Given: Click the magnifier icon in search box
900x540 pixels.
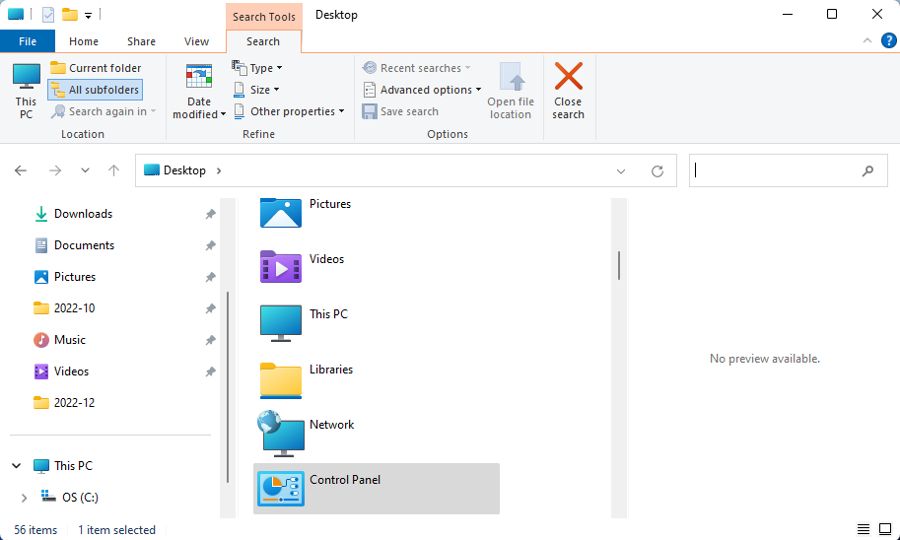Looking at the screenshot, I should click(x=868, y=170).
